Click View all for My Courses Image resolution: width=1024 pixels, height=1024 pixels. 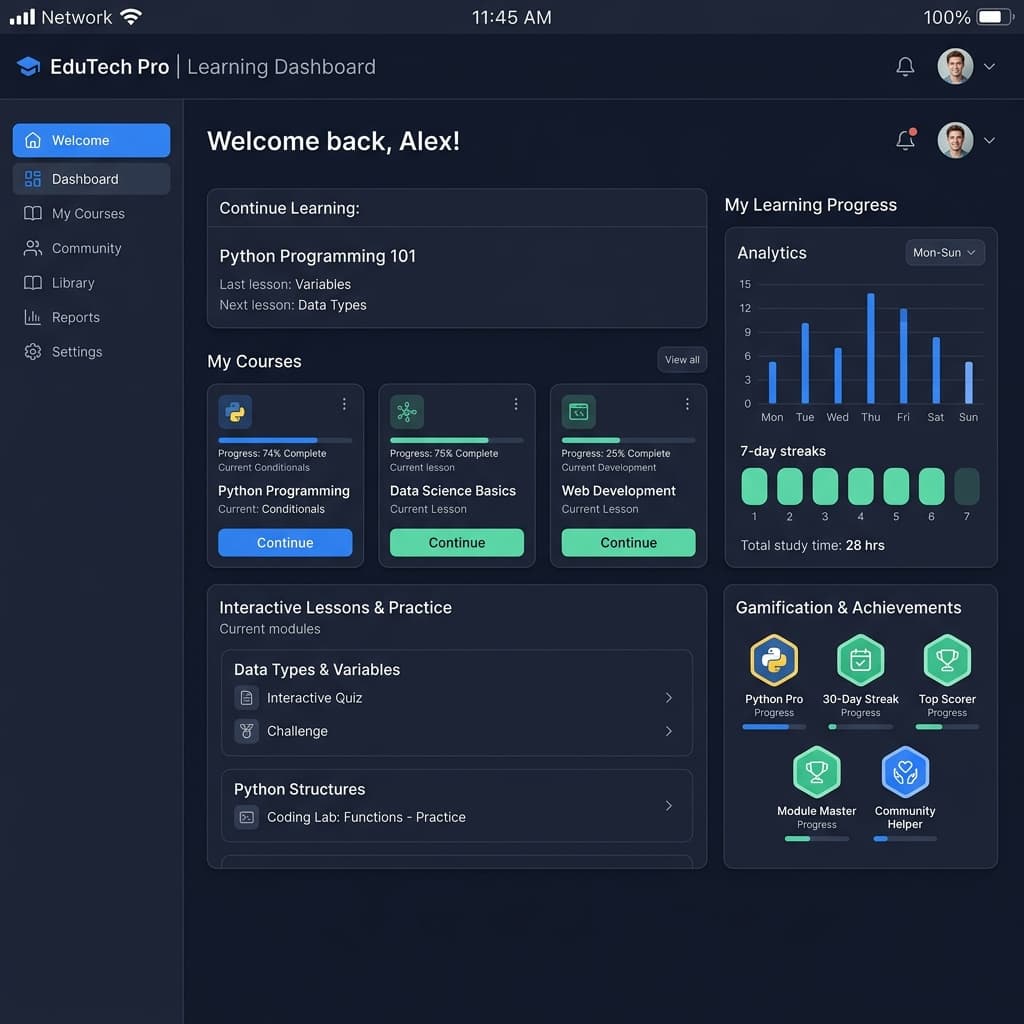tap(682, 360)
